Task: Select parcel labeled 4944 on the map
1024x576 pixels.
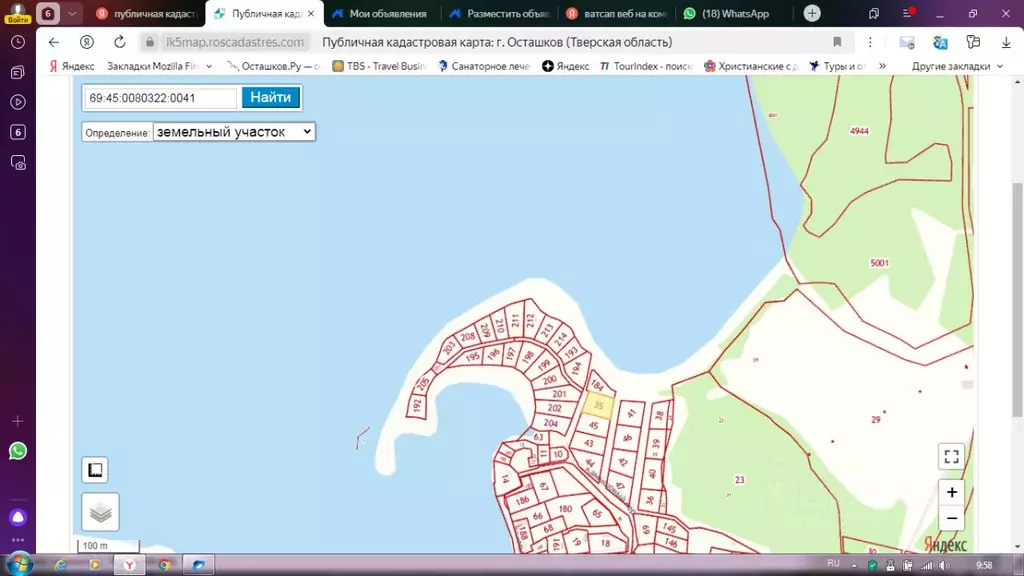Action: pos(859,131)
